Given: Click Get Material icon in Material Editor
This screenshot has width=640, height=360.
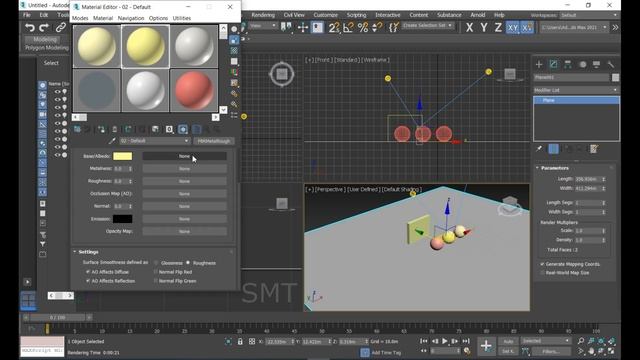Looking at the screenshot, I should 77,129.
